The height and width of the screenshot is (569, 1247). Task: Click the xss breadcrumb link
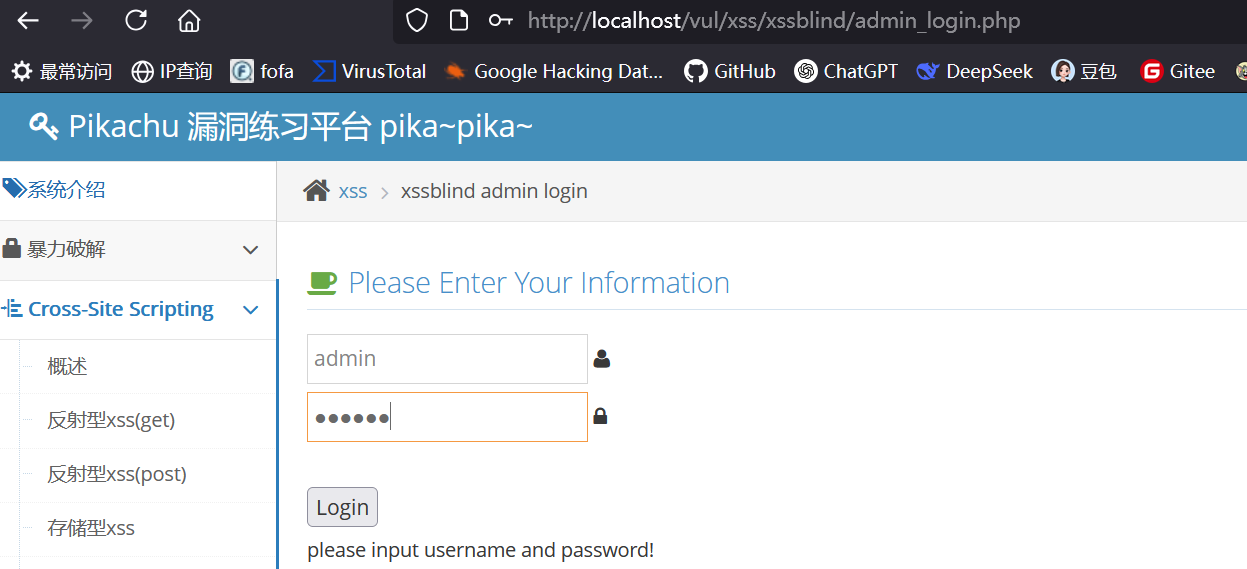coord(353,191)
